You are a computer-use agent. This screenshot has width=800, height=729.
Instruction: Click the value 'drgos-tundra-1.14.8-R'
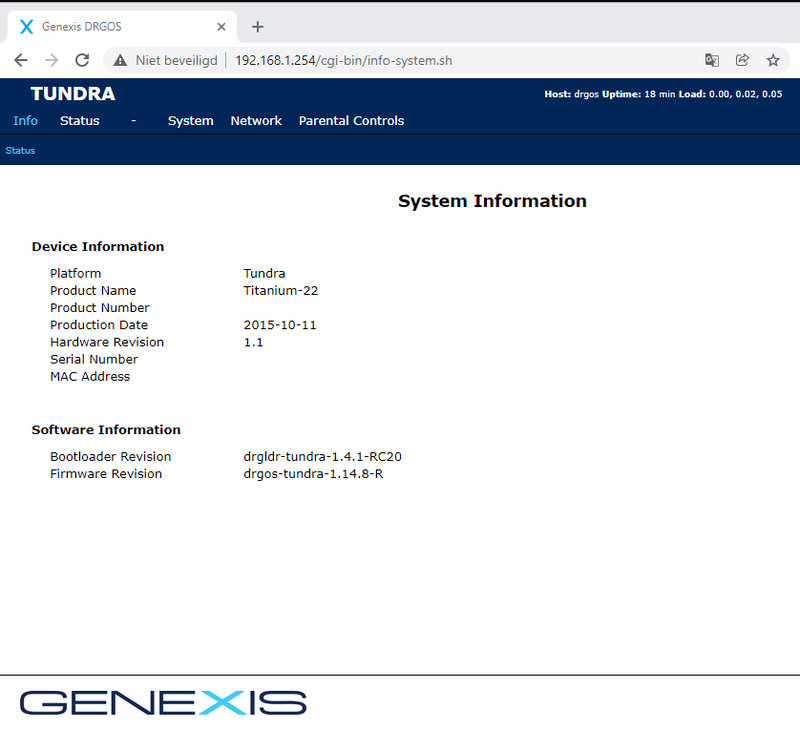(313, 474)
